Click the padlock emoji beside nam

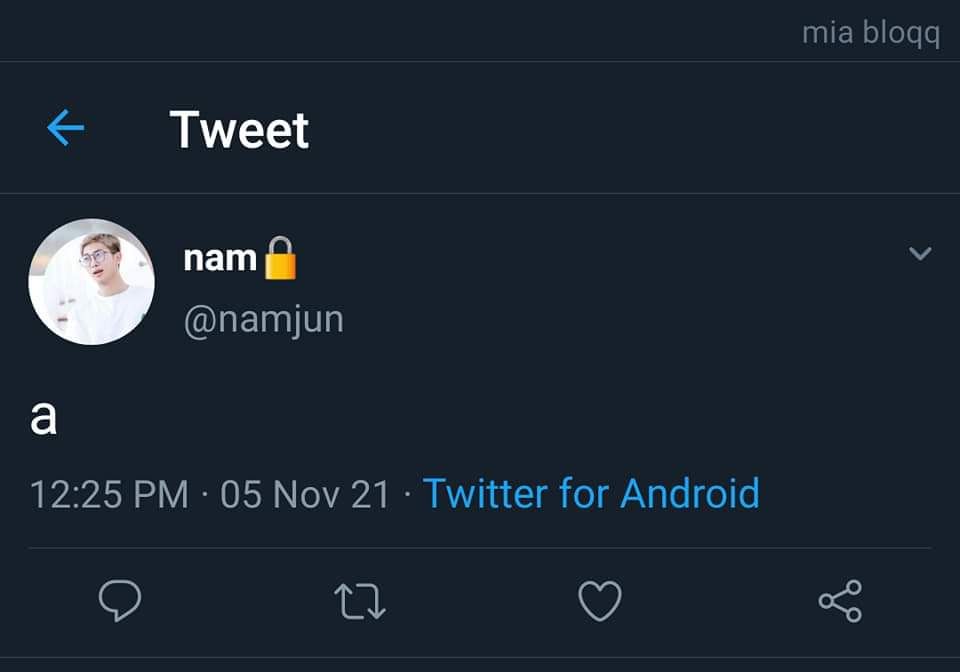(x=280, y=258)
